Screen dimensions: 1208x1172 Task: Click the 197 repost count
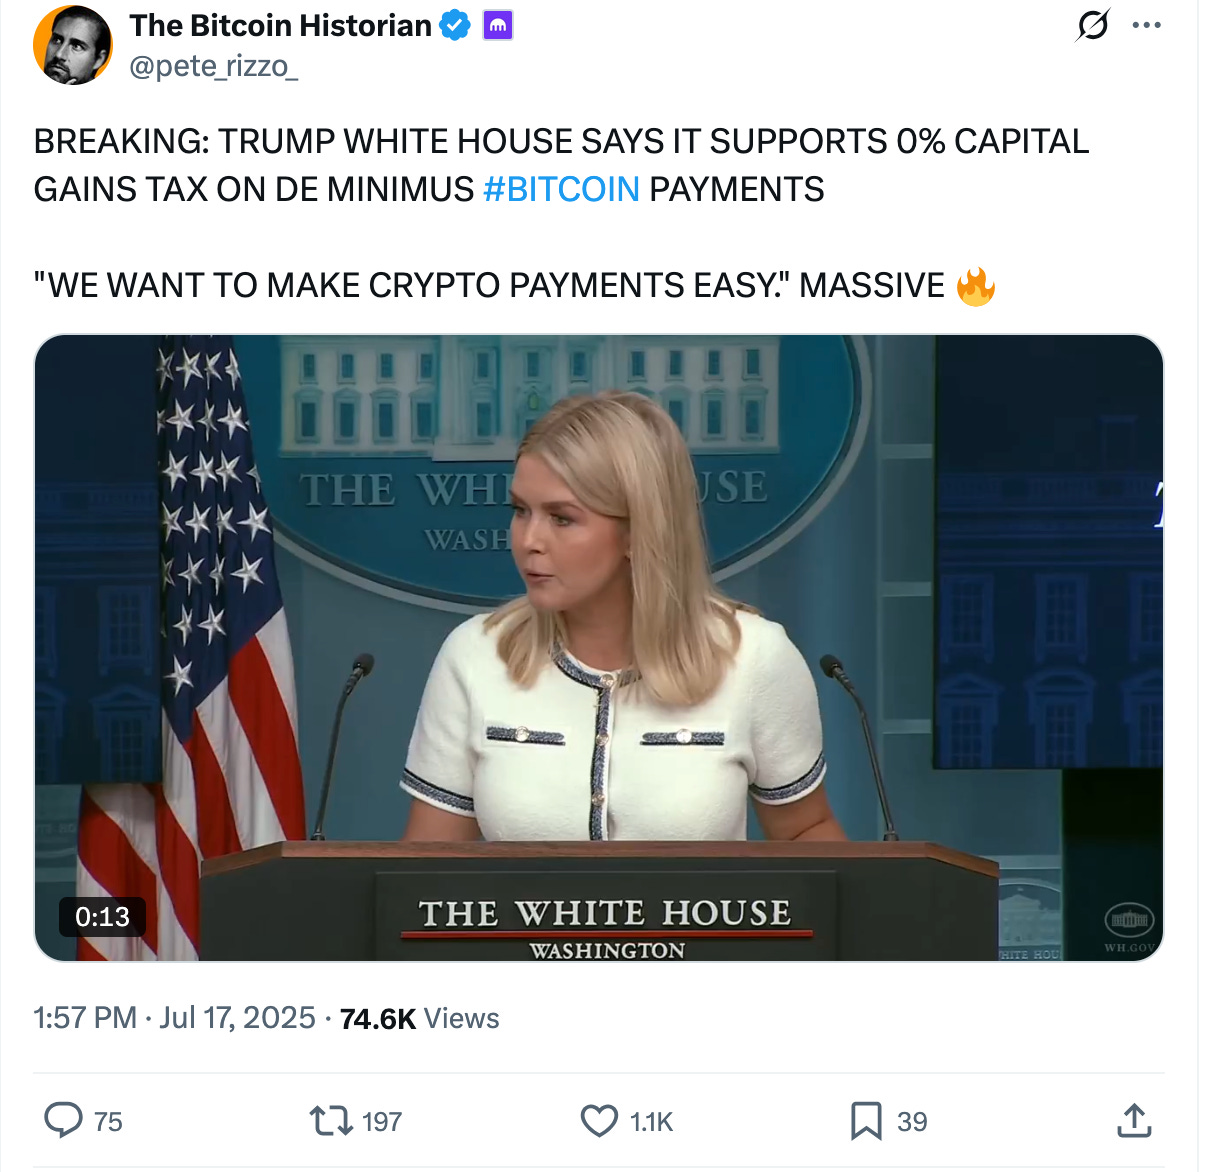coord(382,1122)
